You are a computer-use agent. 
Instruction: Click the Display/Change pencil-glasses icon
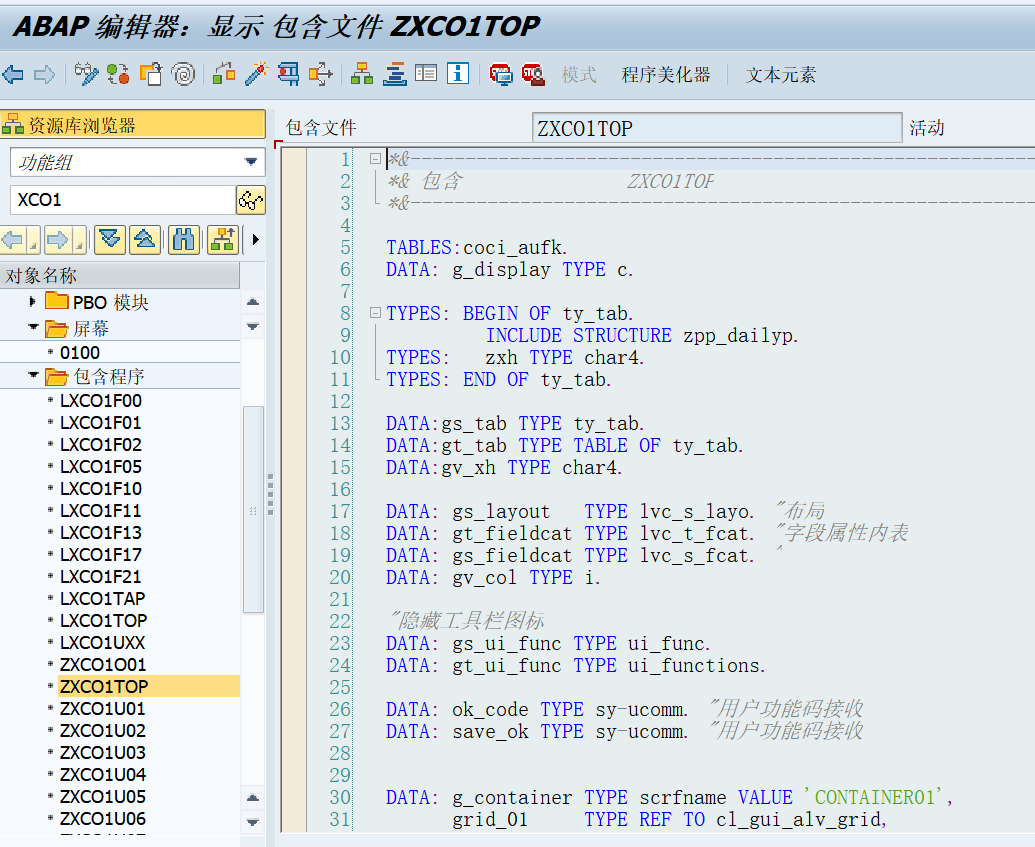(86, 74)
